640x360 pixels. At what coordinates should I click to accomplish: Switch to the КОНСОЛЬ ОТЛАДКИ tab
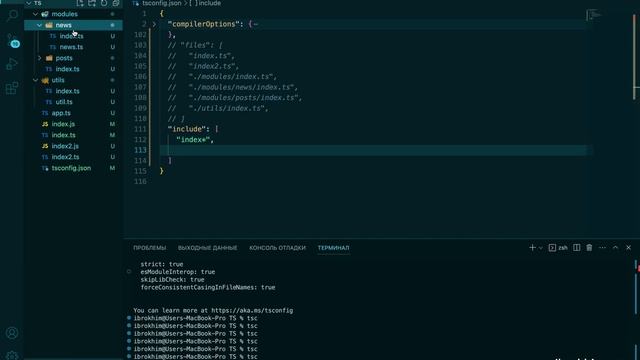(x=277, y=248)
